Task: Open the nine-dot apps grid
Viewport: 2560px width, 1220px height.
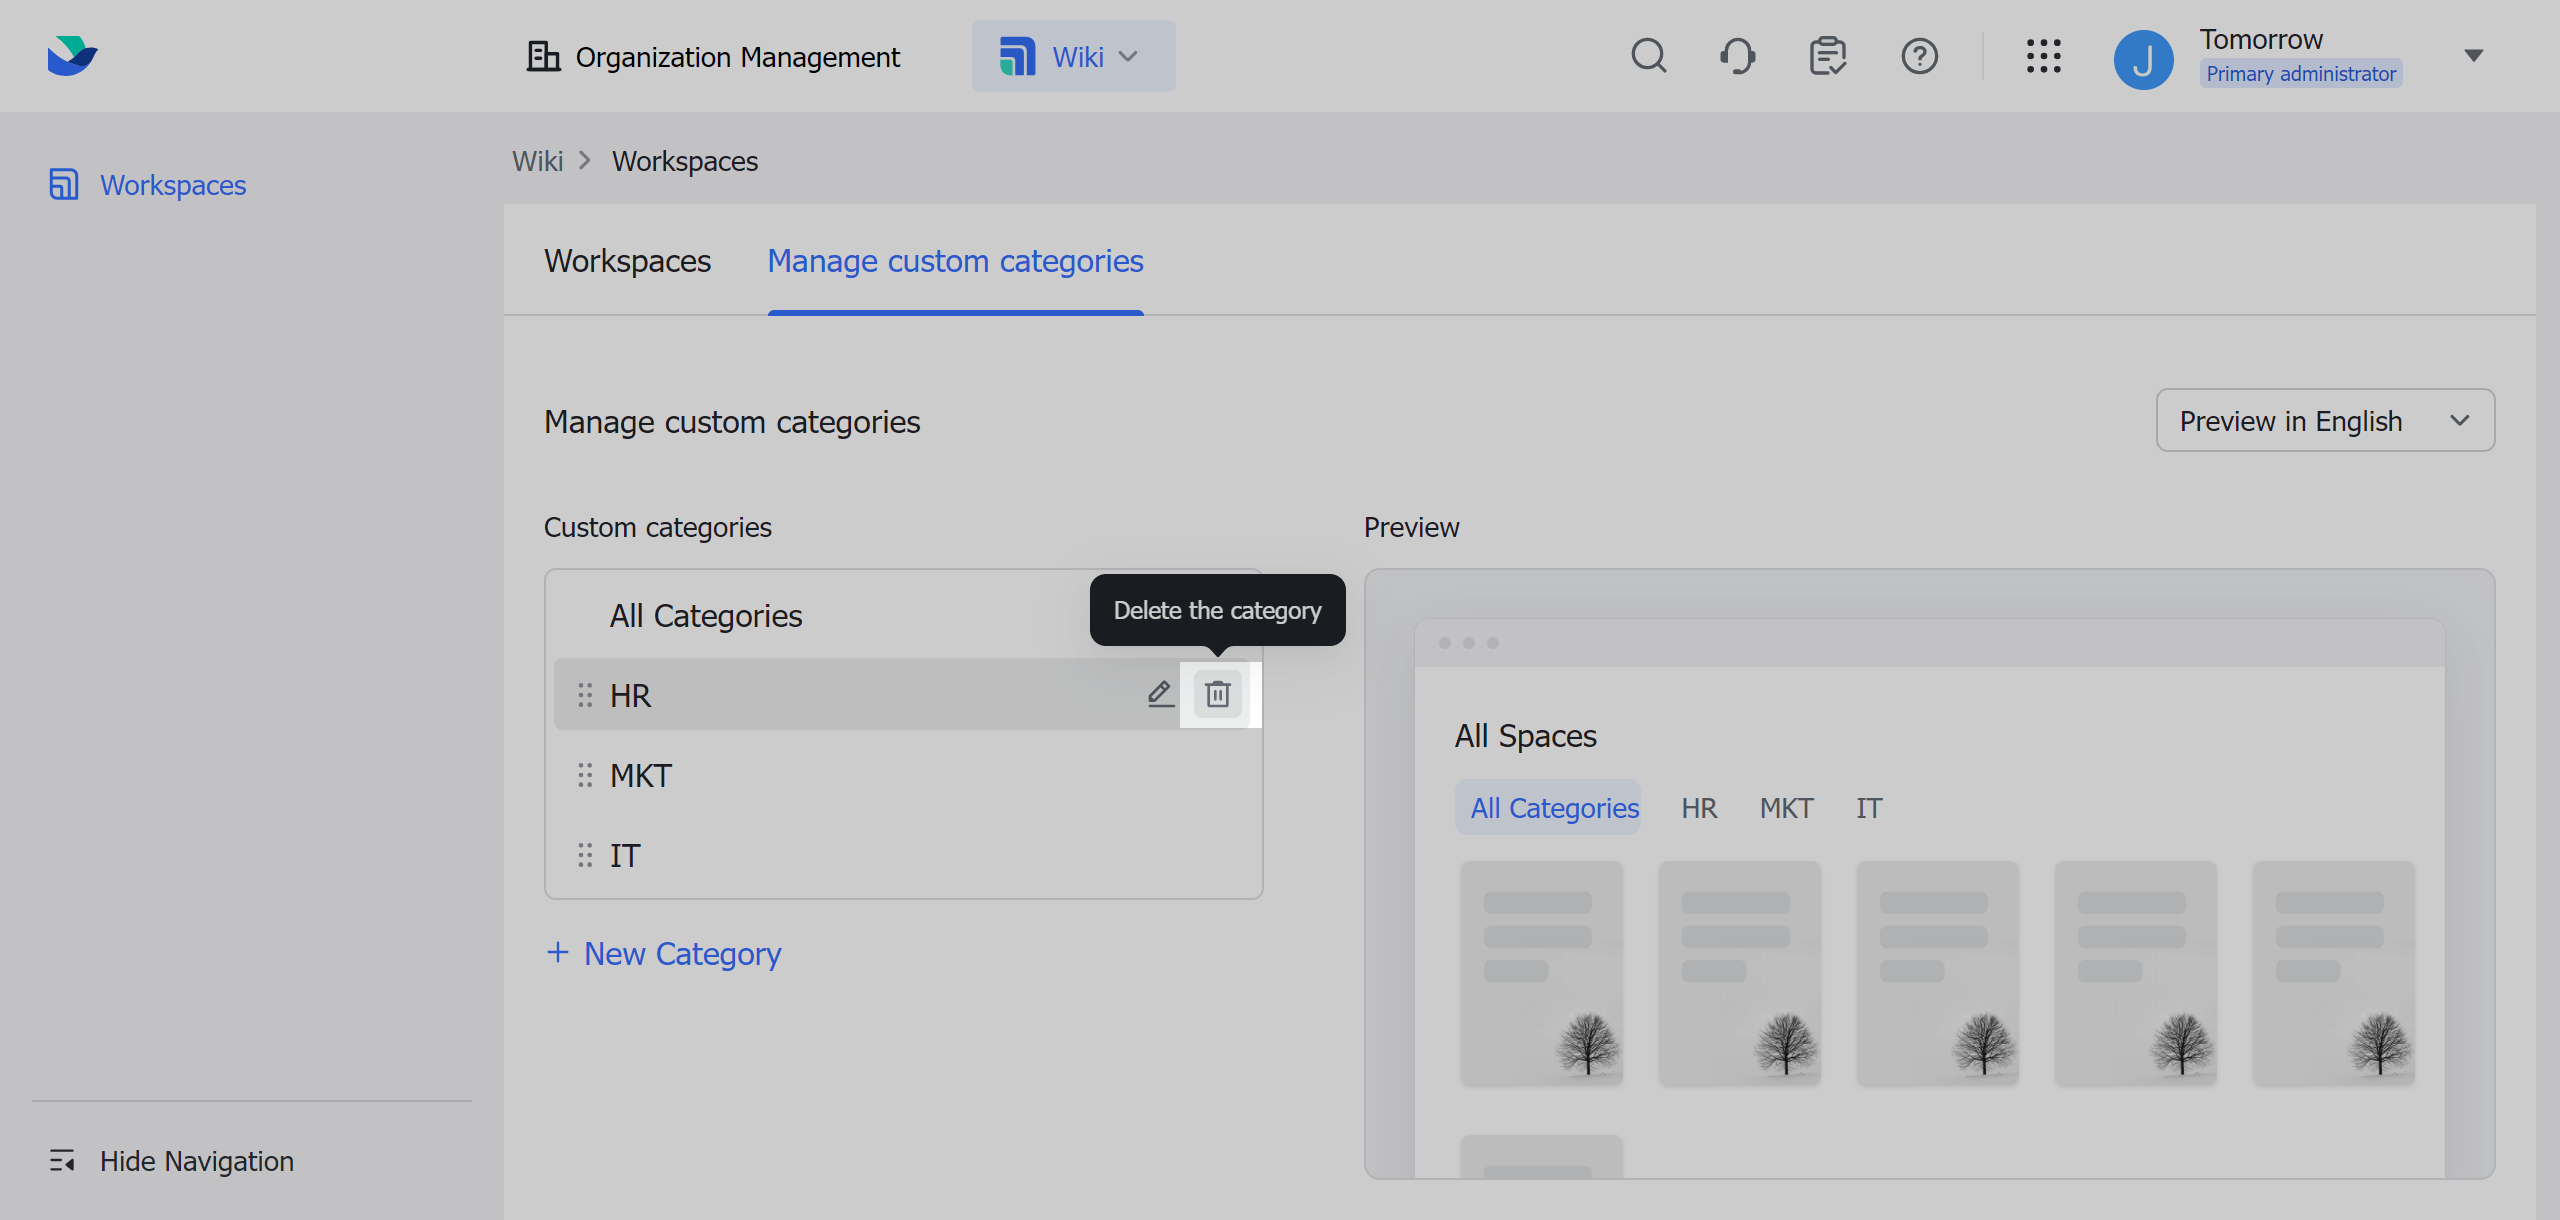Action: coord(2043,56)
